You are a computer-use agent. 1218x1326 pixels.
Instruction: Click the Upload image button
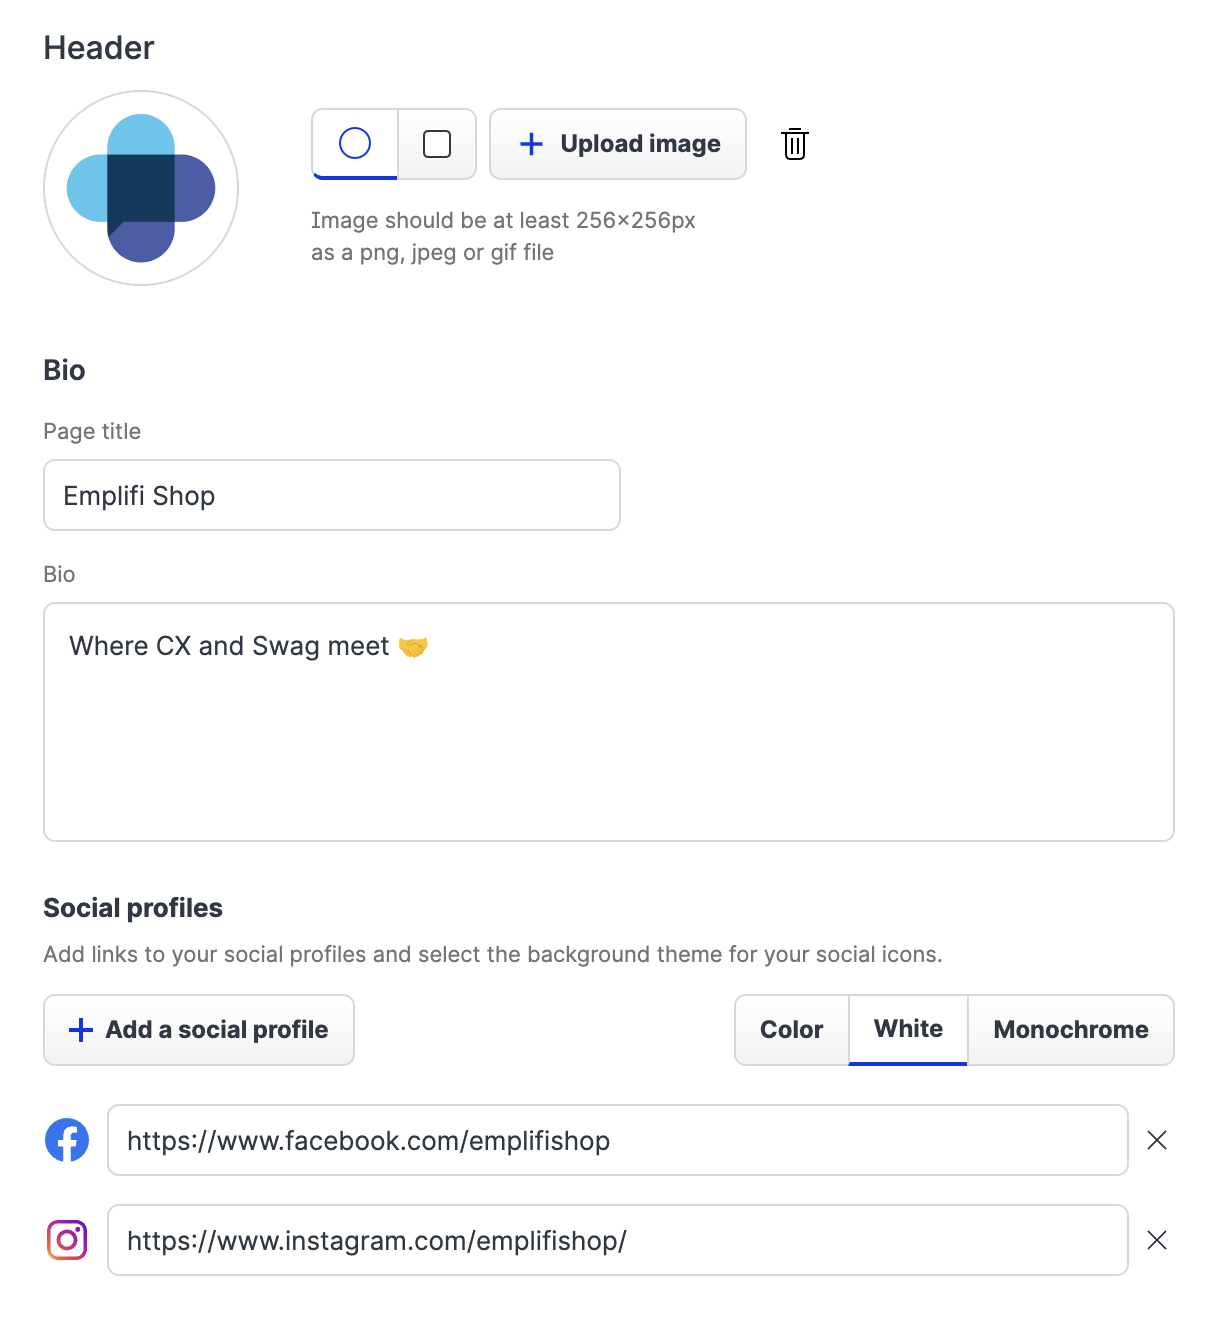pyautogui.click(x=618, y=144)
